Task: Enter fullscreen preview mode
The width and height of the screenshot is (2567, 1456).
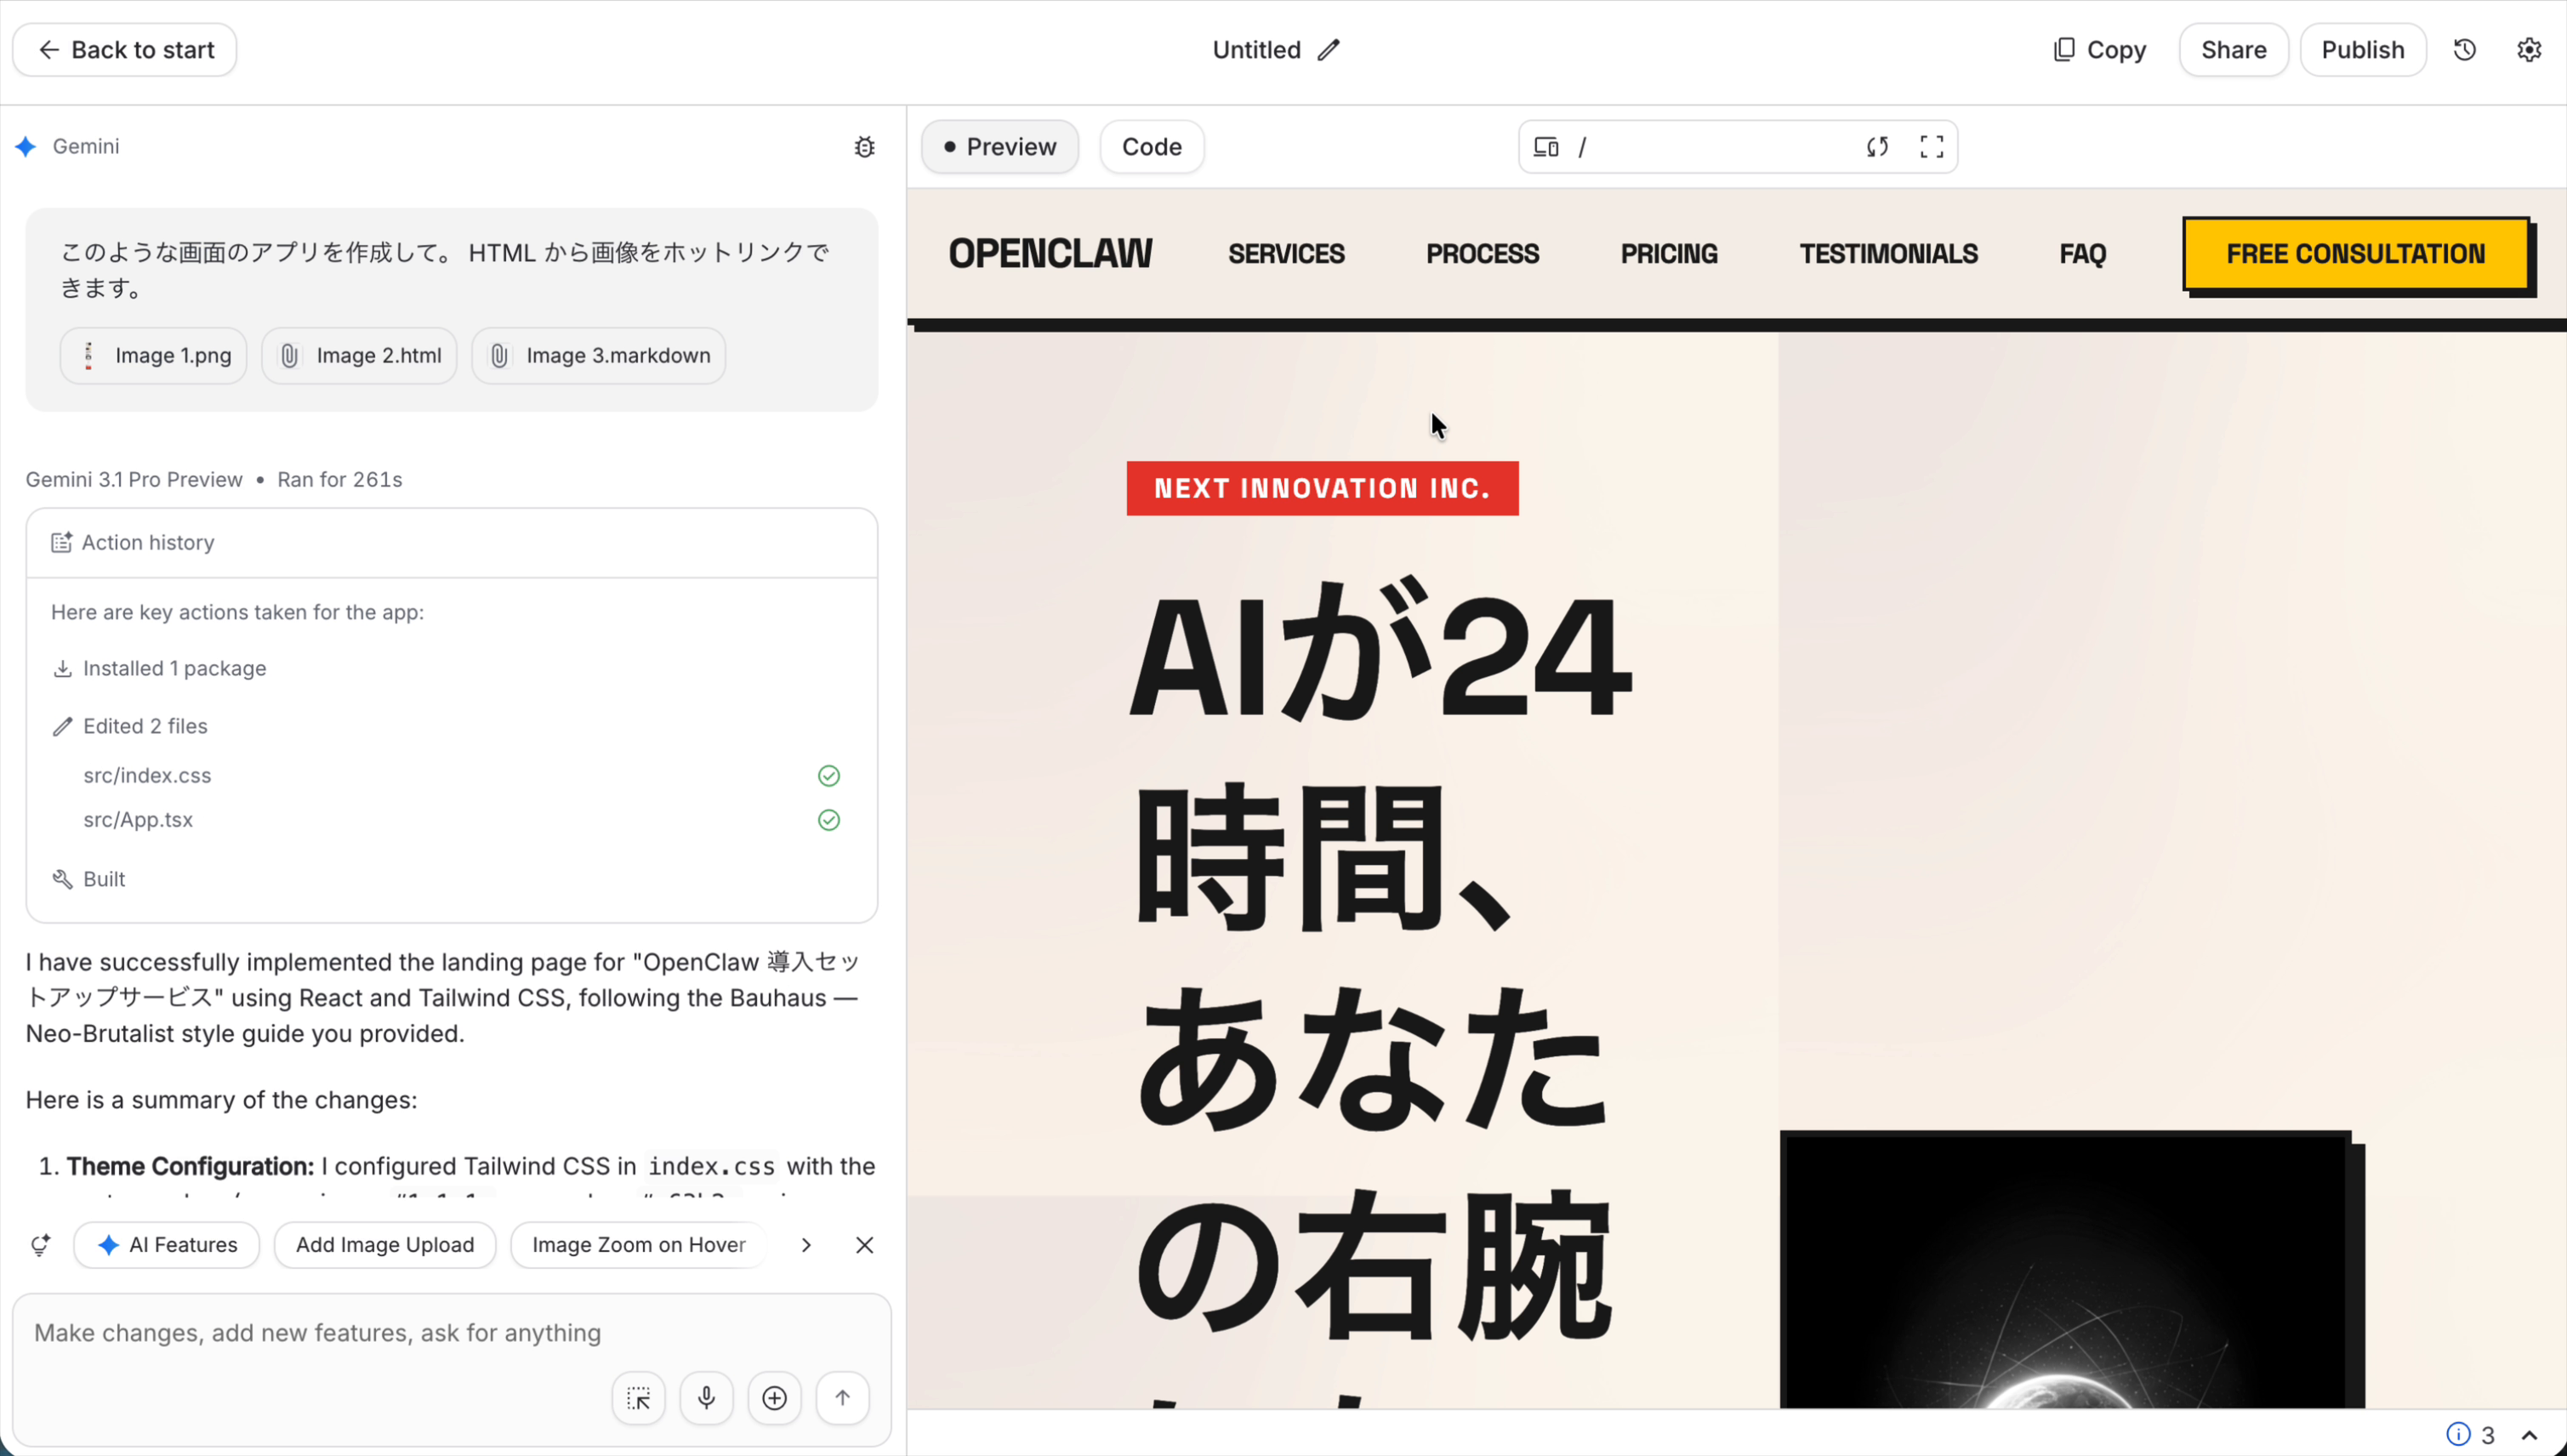Action: pos(1931,146)
